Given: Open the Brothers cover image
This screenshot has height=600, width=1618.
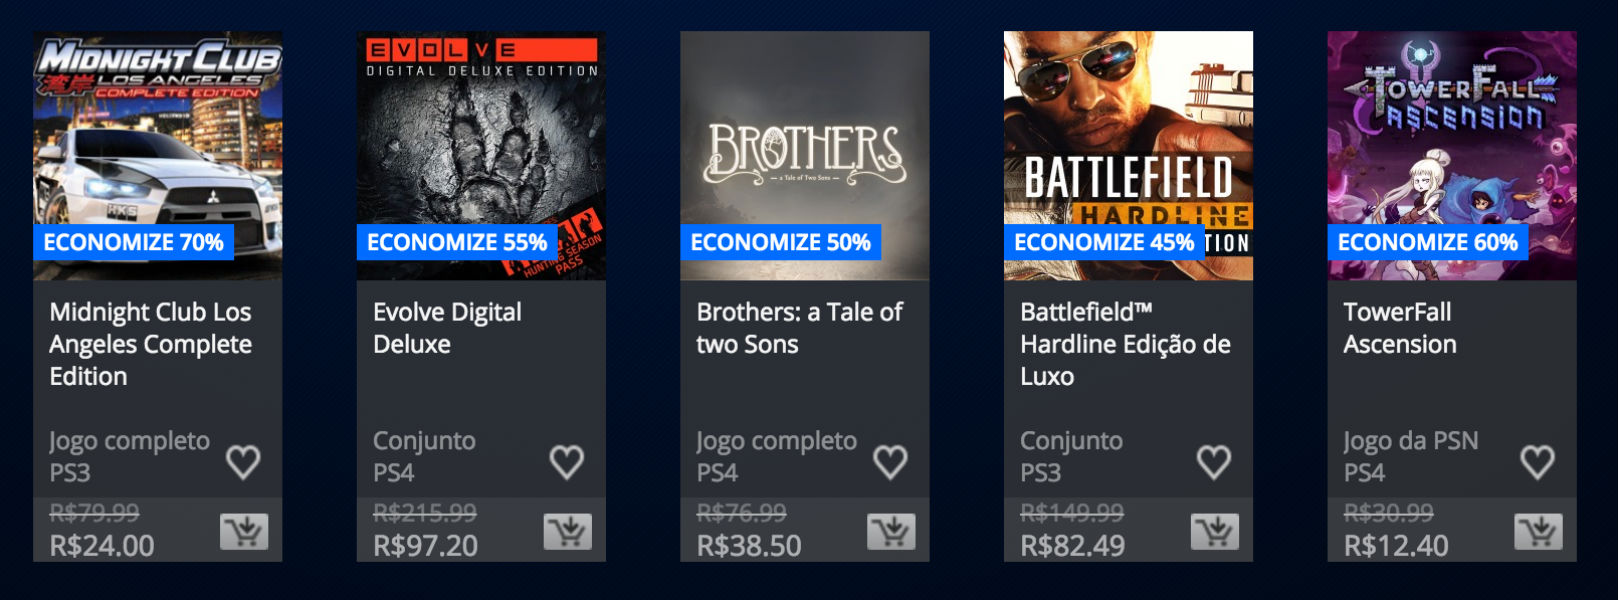Looking at the screenshot, I should coord(805,155).
